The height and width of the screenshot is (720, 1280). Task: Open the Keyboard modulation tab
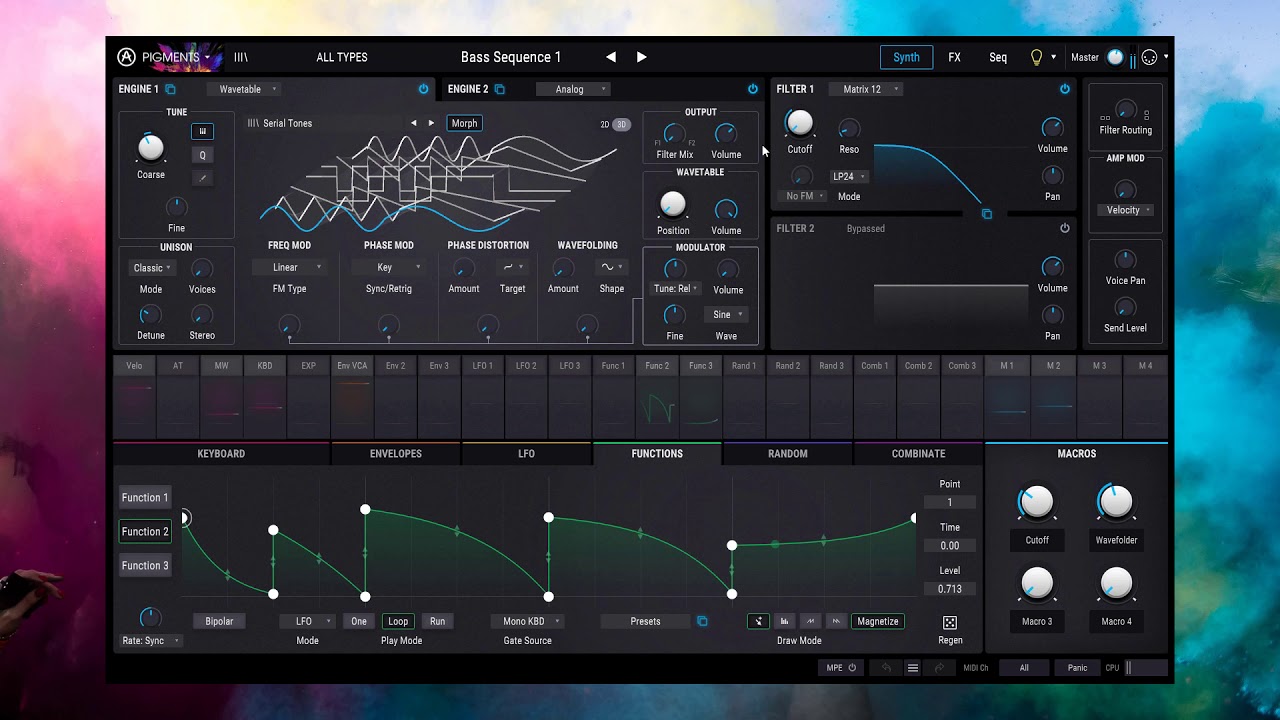point(221,454)
